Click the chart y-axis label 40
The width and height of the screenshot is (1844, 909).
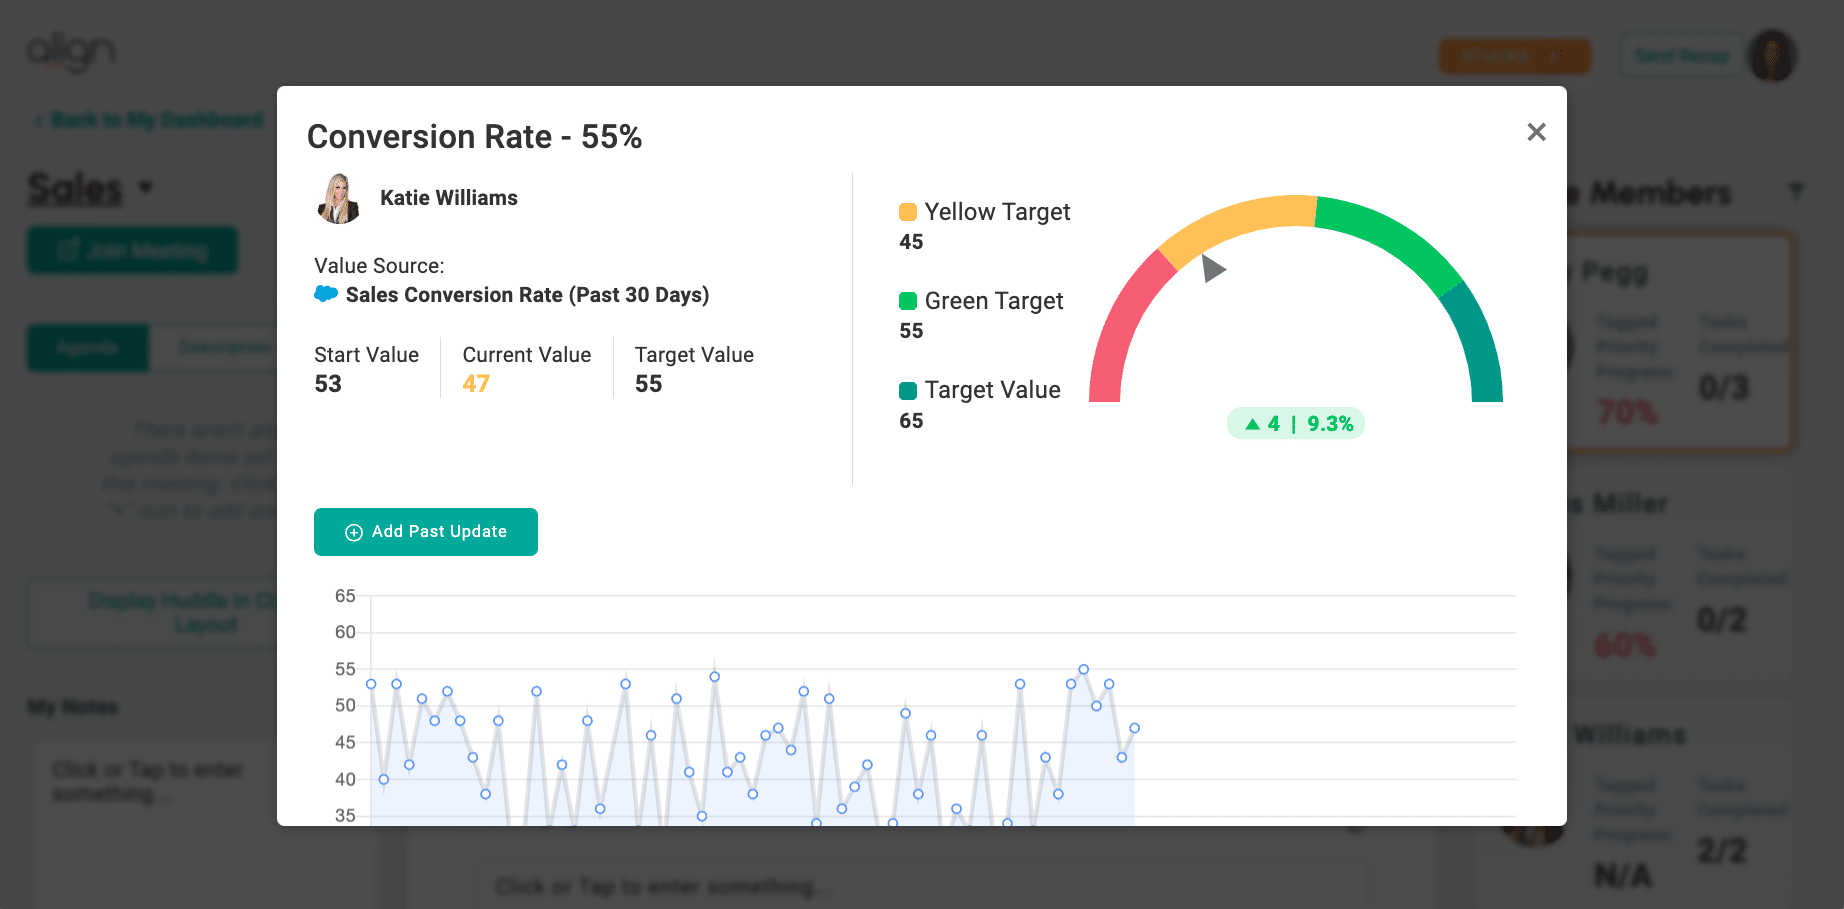345,779
